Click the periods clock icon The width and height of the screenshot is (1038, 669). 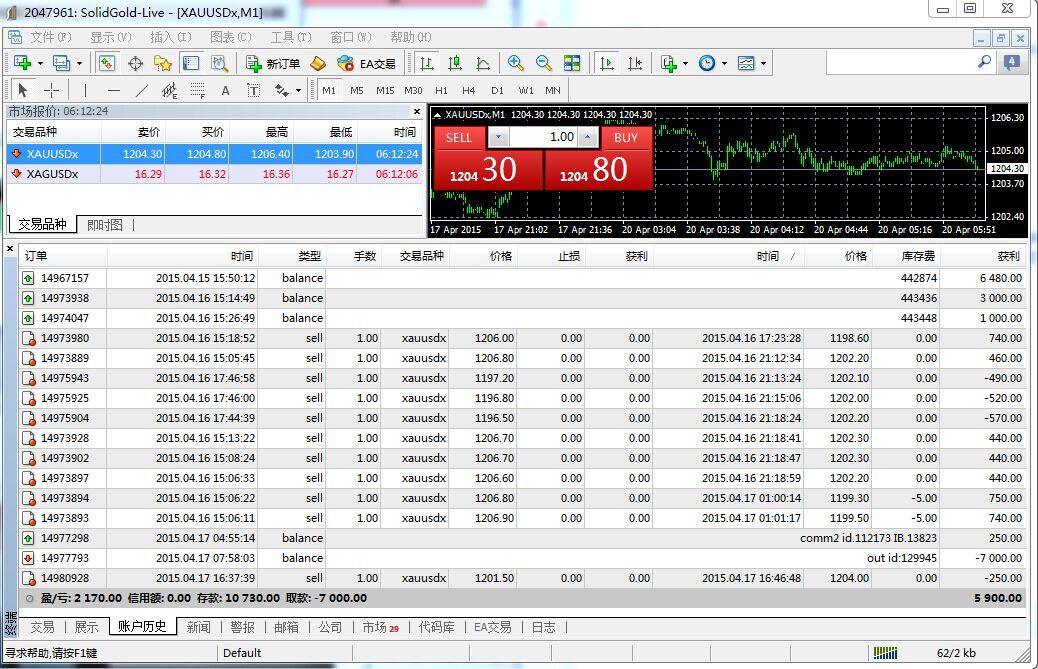point(707,63)
